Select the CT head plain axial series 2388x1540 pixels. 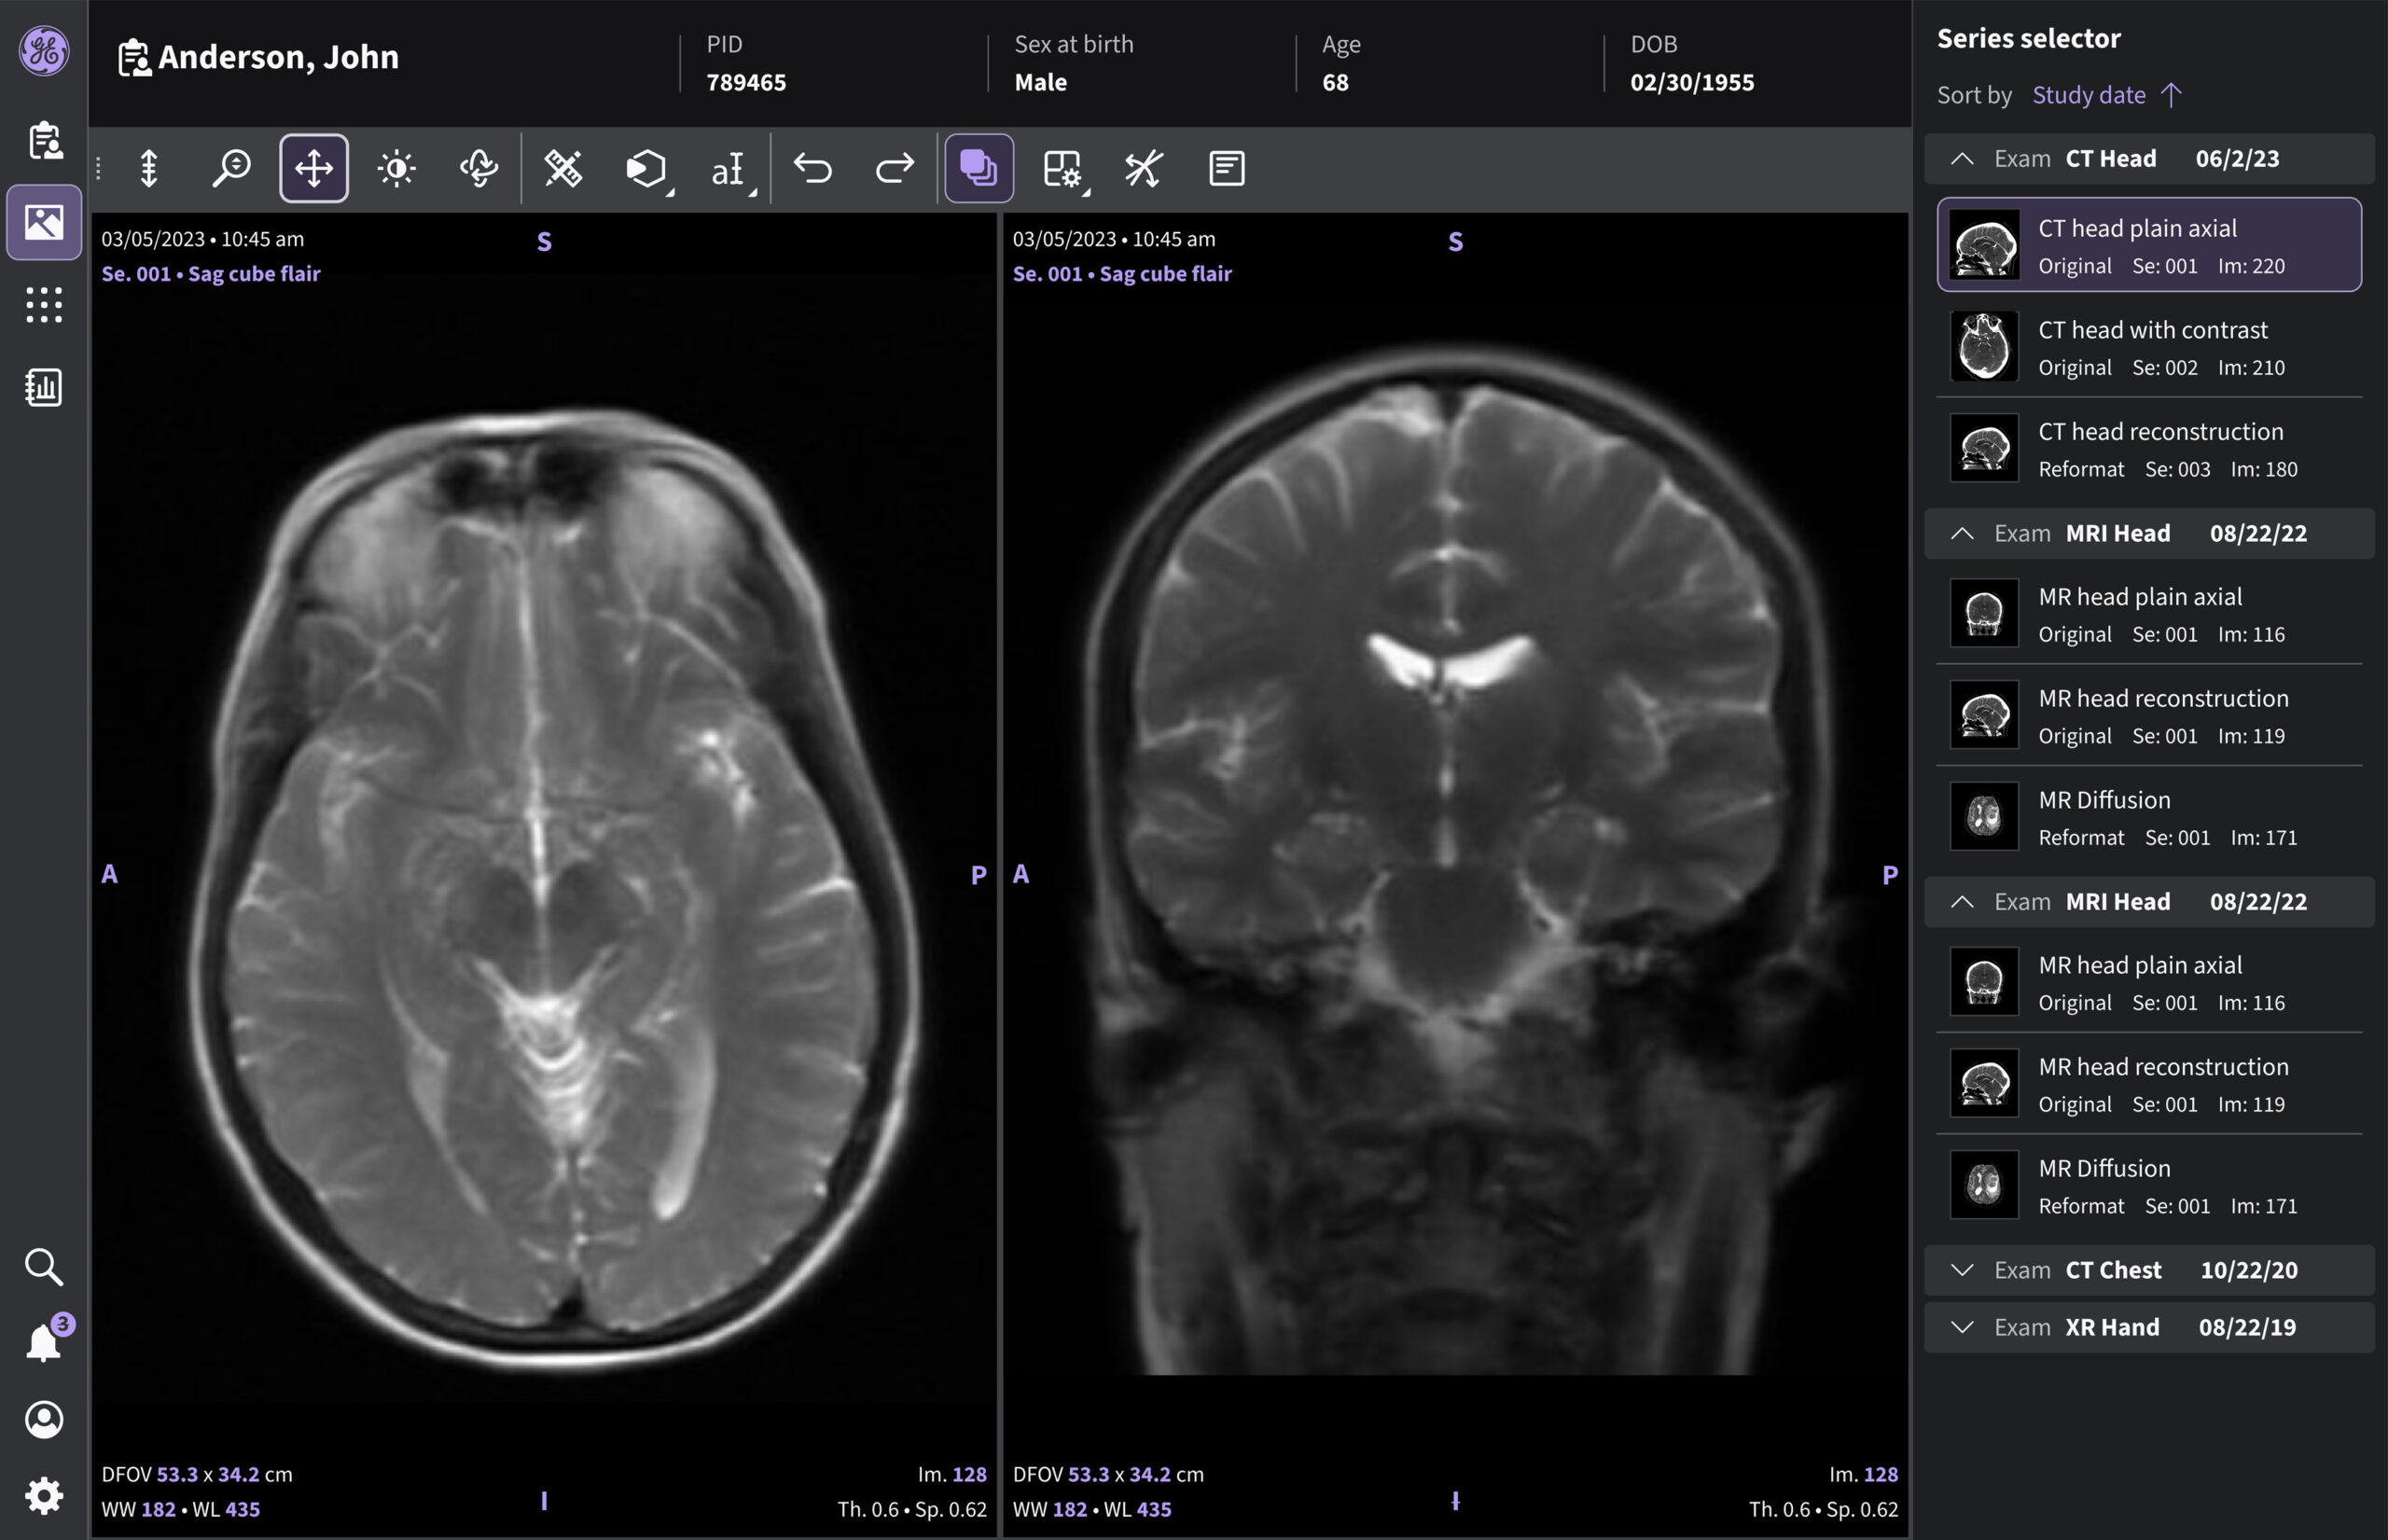2149,245
